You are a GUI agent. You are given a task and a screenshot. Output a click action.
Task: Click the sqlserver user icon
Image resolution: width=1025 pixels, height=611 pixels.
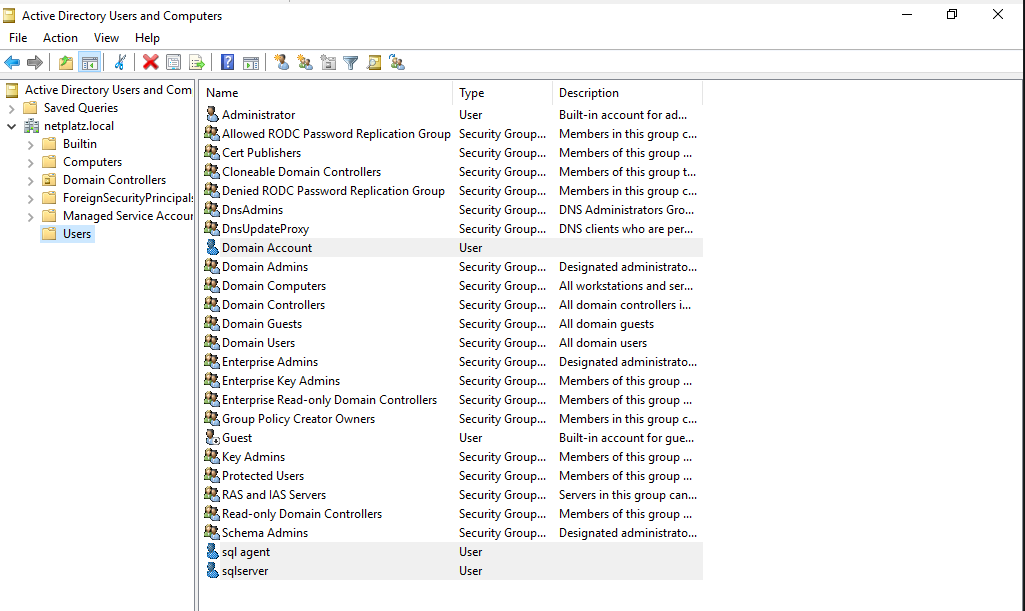tap(212, 570)
